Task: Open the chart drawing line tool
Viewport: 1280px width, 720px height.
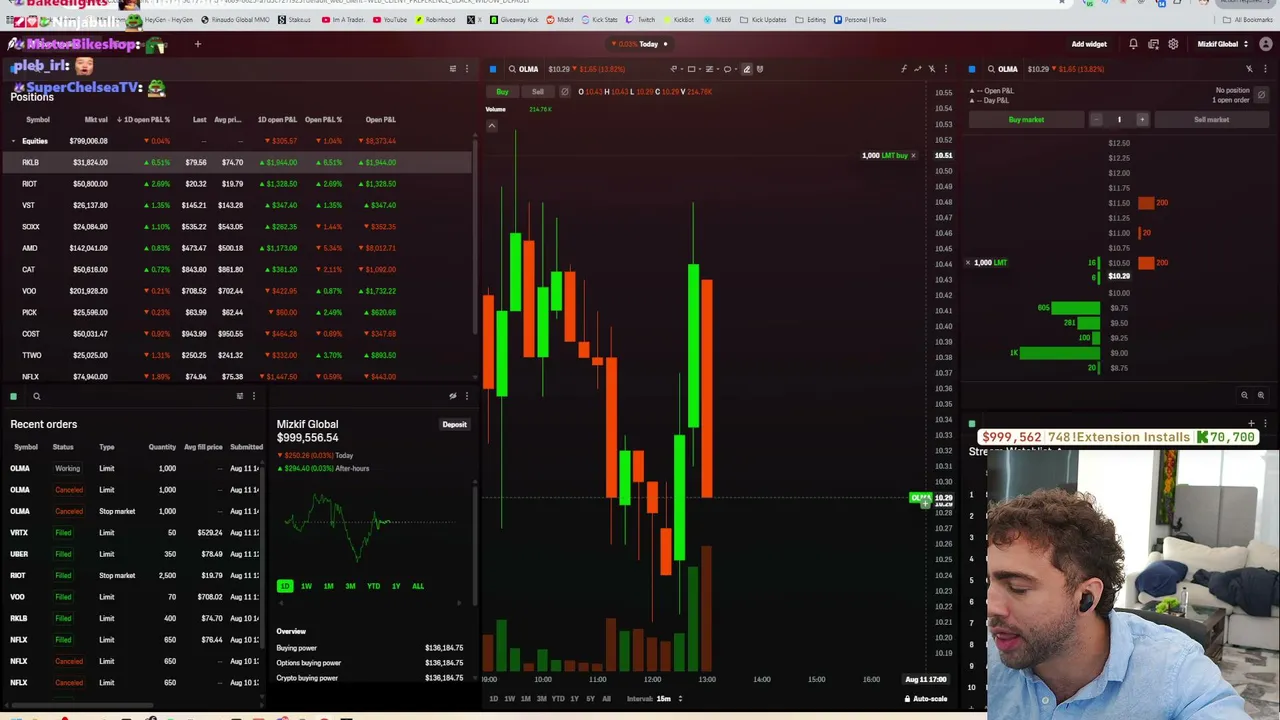Action: 673,69
